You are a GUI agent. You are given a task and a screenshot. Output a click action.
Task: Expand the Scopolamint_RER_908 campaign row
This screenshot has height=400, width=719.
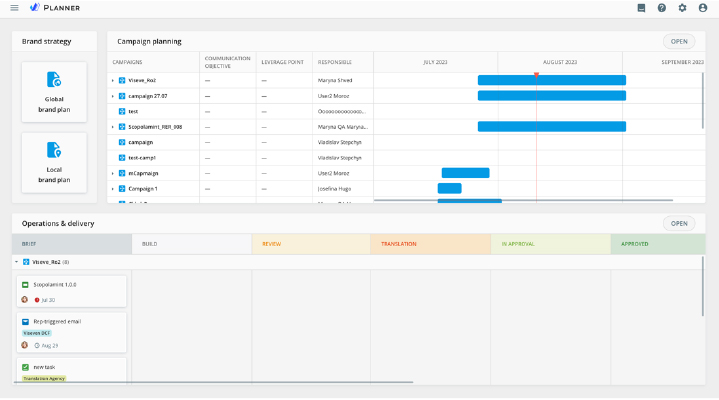pyautogui.click(x=113, y=127)
